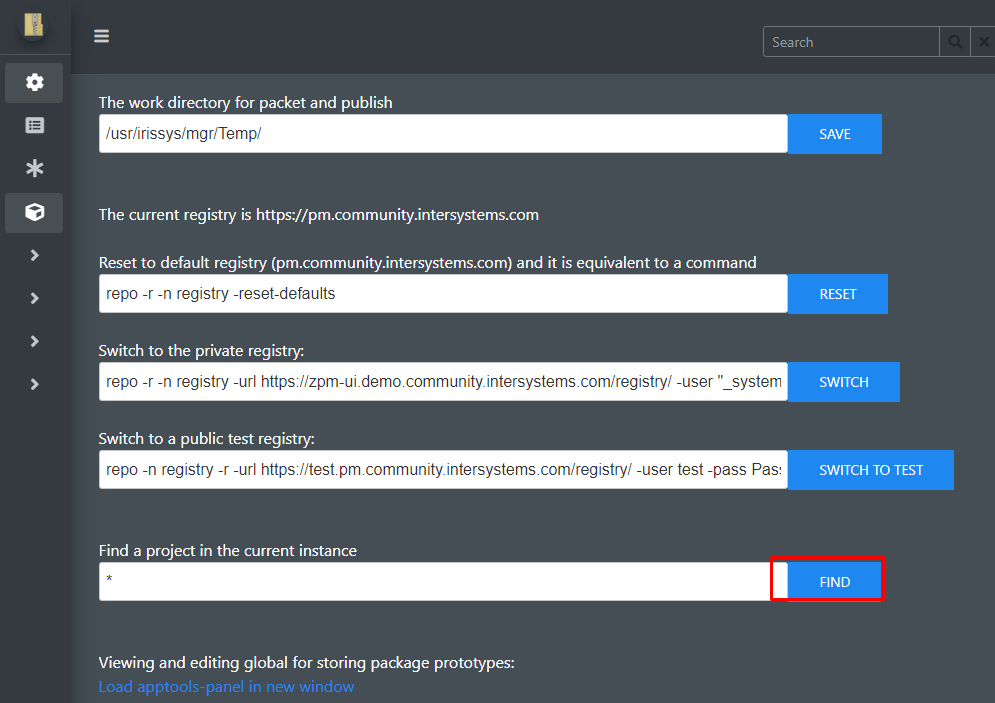Click the magnifier search icon

tap(954, 42)
